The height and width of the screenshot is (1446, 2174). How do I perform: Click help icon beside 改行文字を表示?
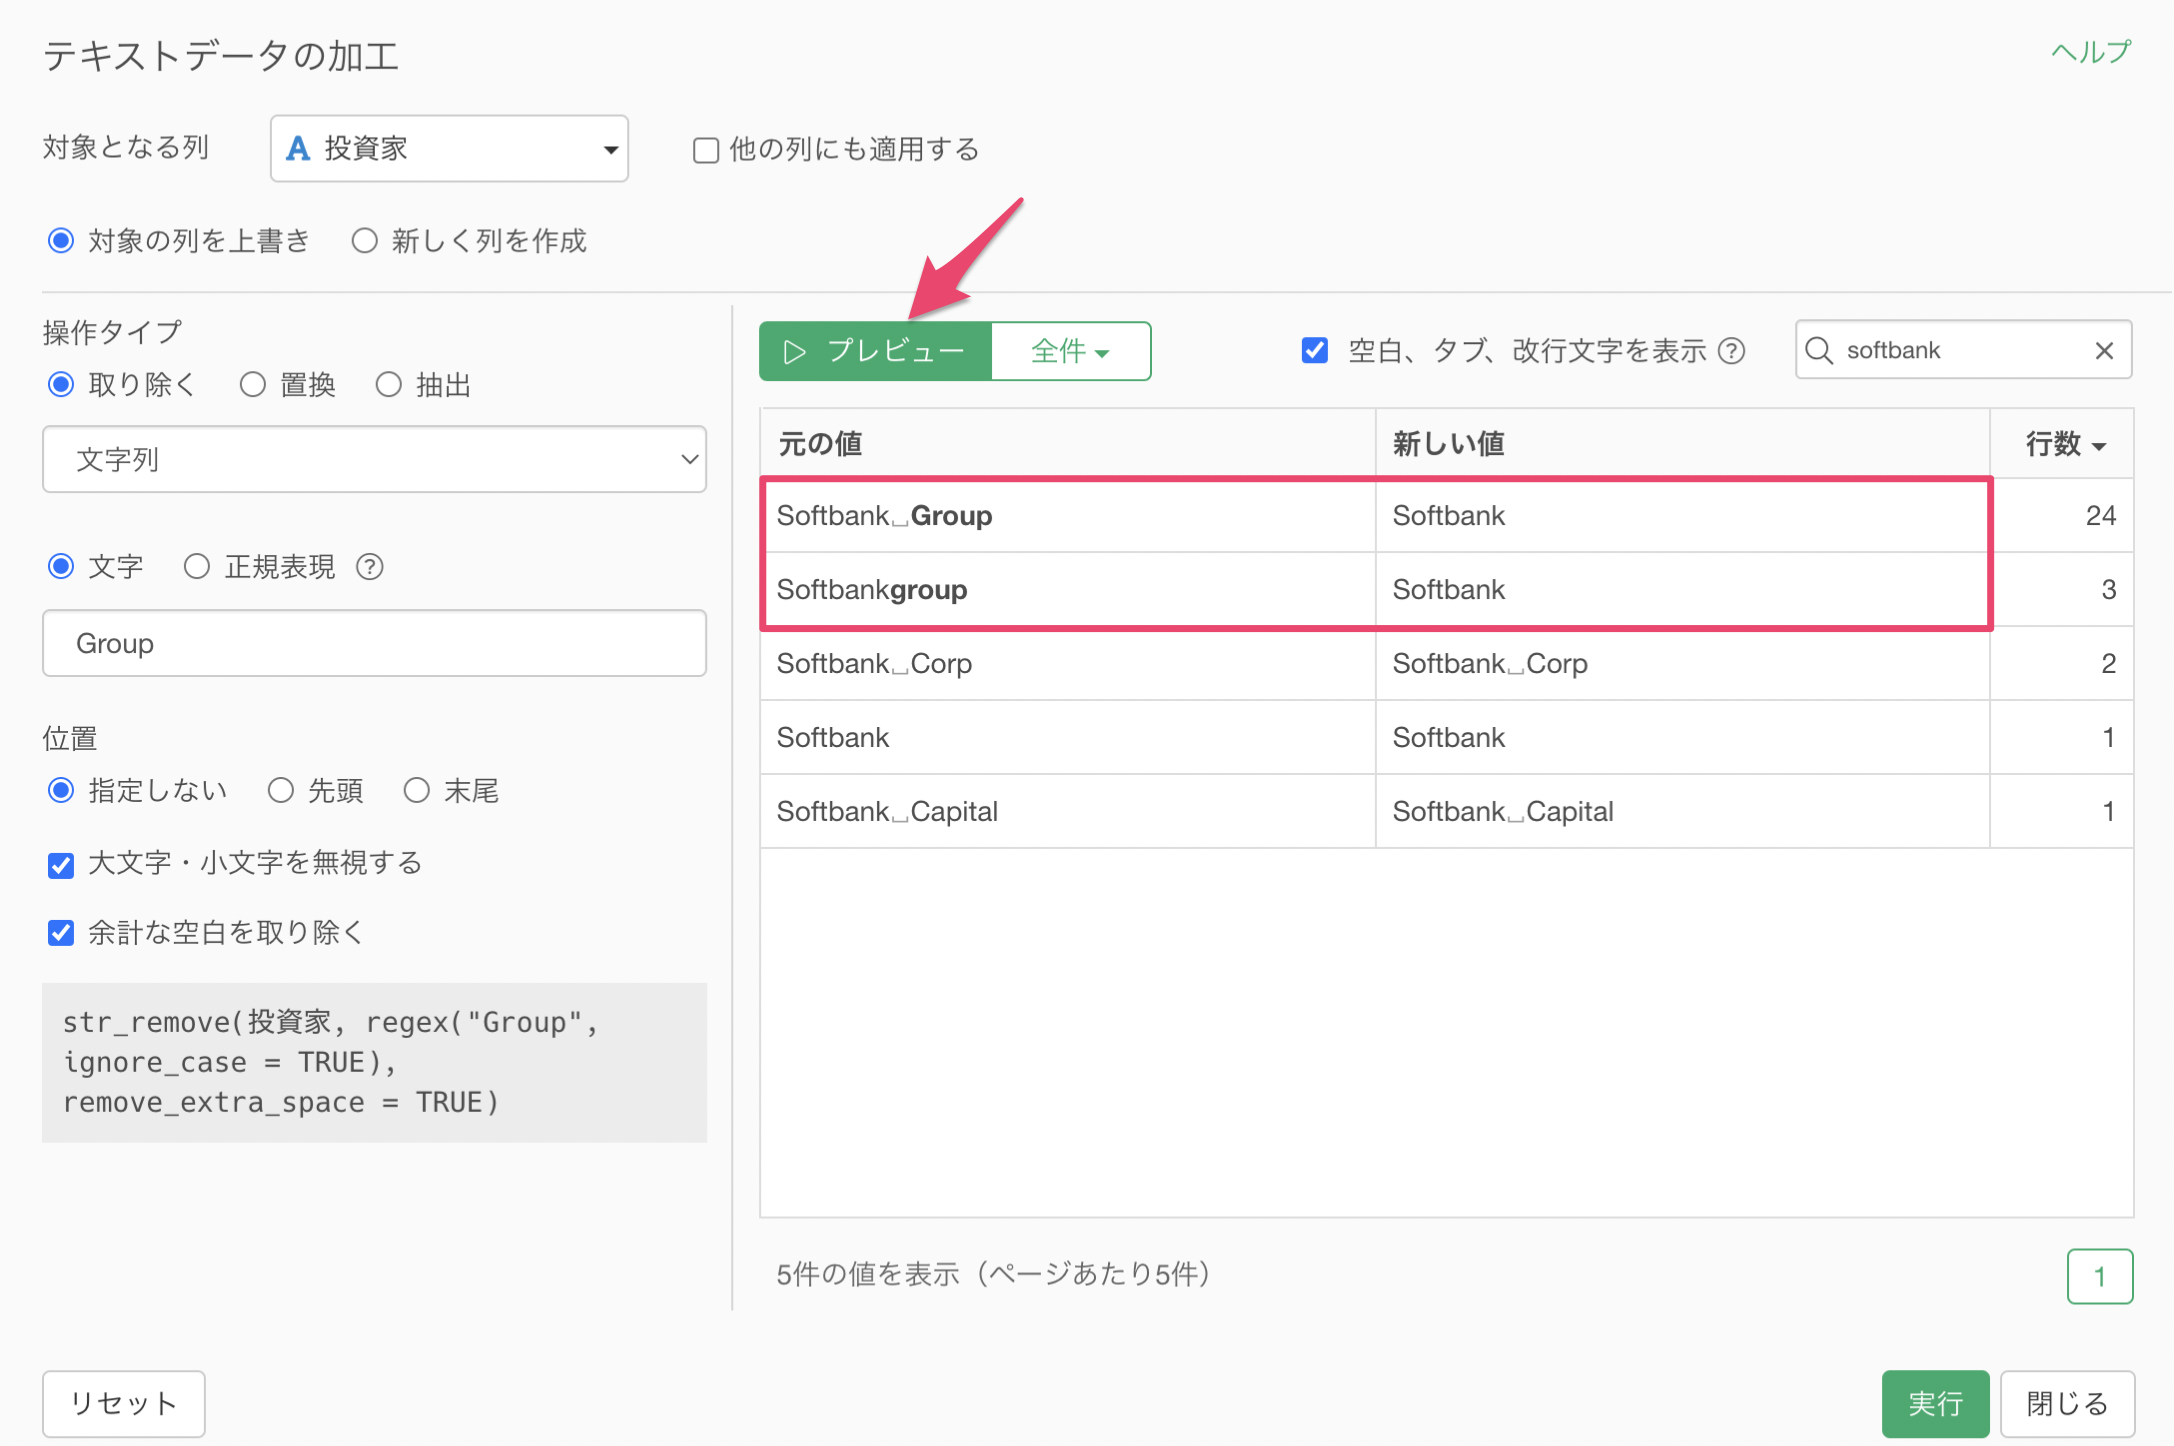(x=1732, y=351)
